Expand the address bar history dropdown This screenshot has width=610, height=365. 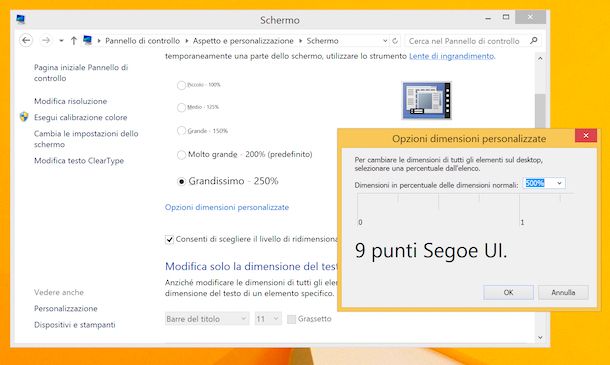tap(385, 41)
